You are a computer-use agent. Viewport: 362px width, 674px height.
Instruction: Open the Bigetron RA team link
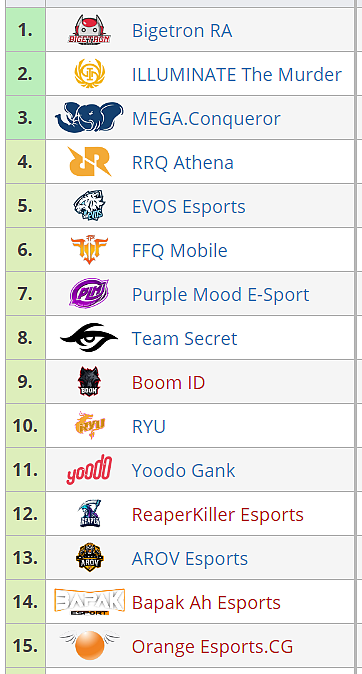pyautogui.click(x=182, y=31)
